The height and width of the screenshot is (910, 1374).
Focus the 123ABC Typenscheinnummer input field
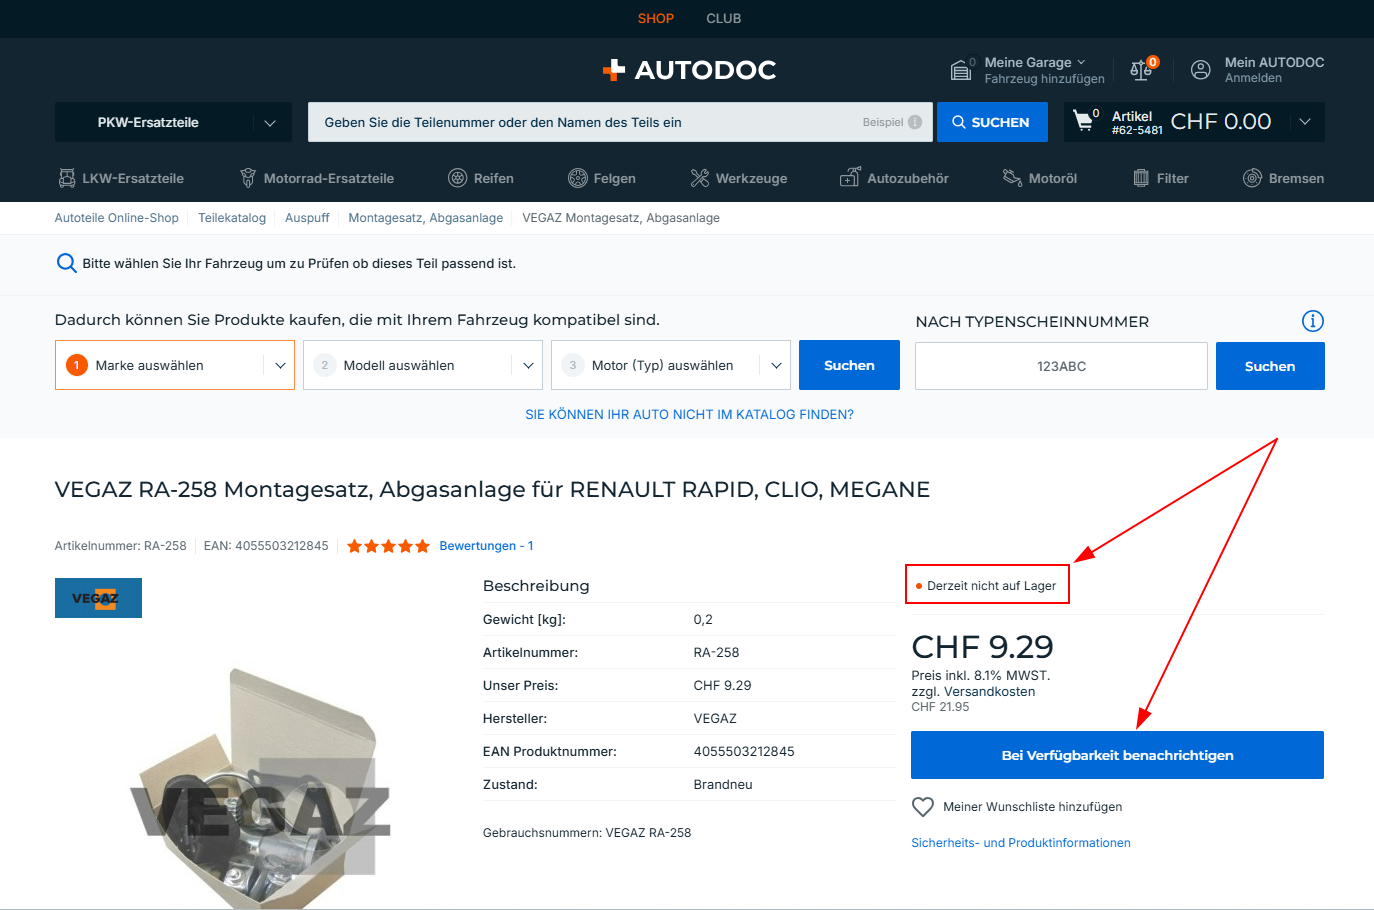point(1061,366)
